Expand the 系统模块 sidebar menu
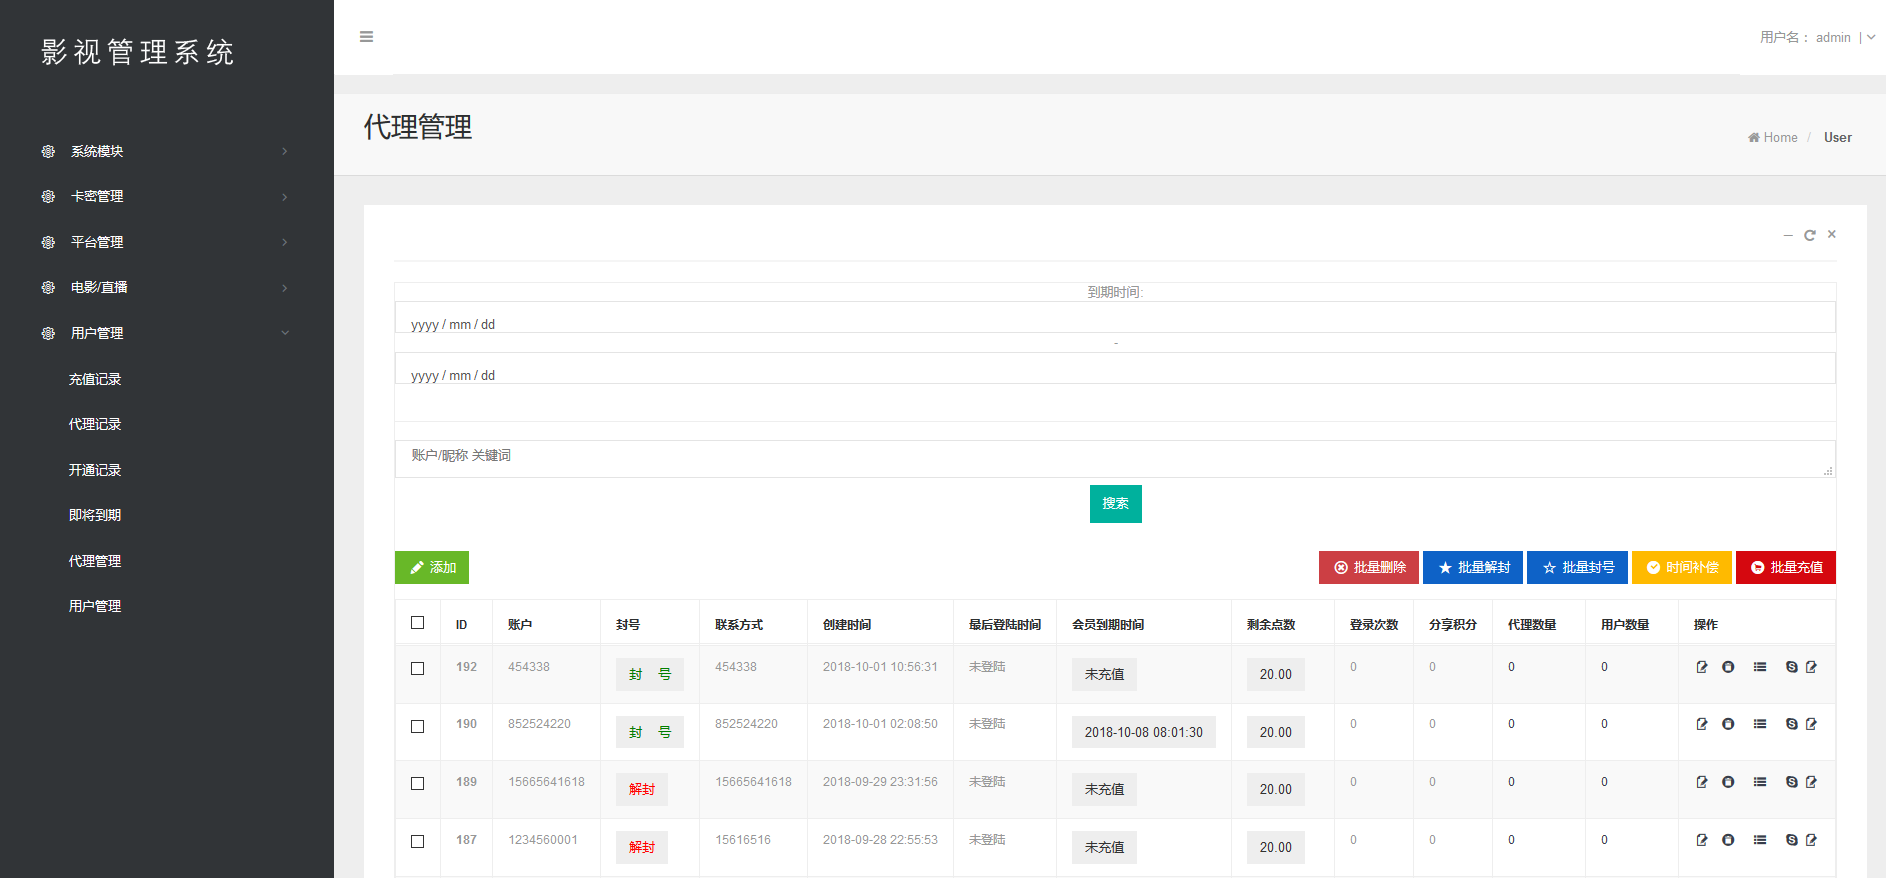 click(165, 152)
